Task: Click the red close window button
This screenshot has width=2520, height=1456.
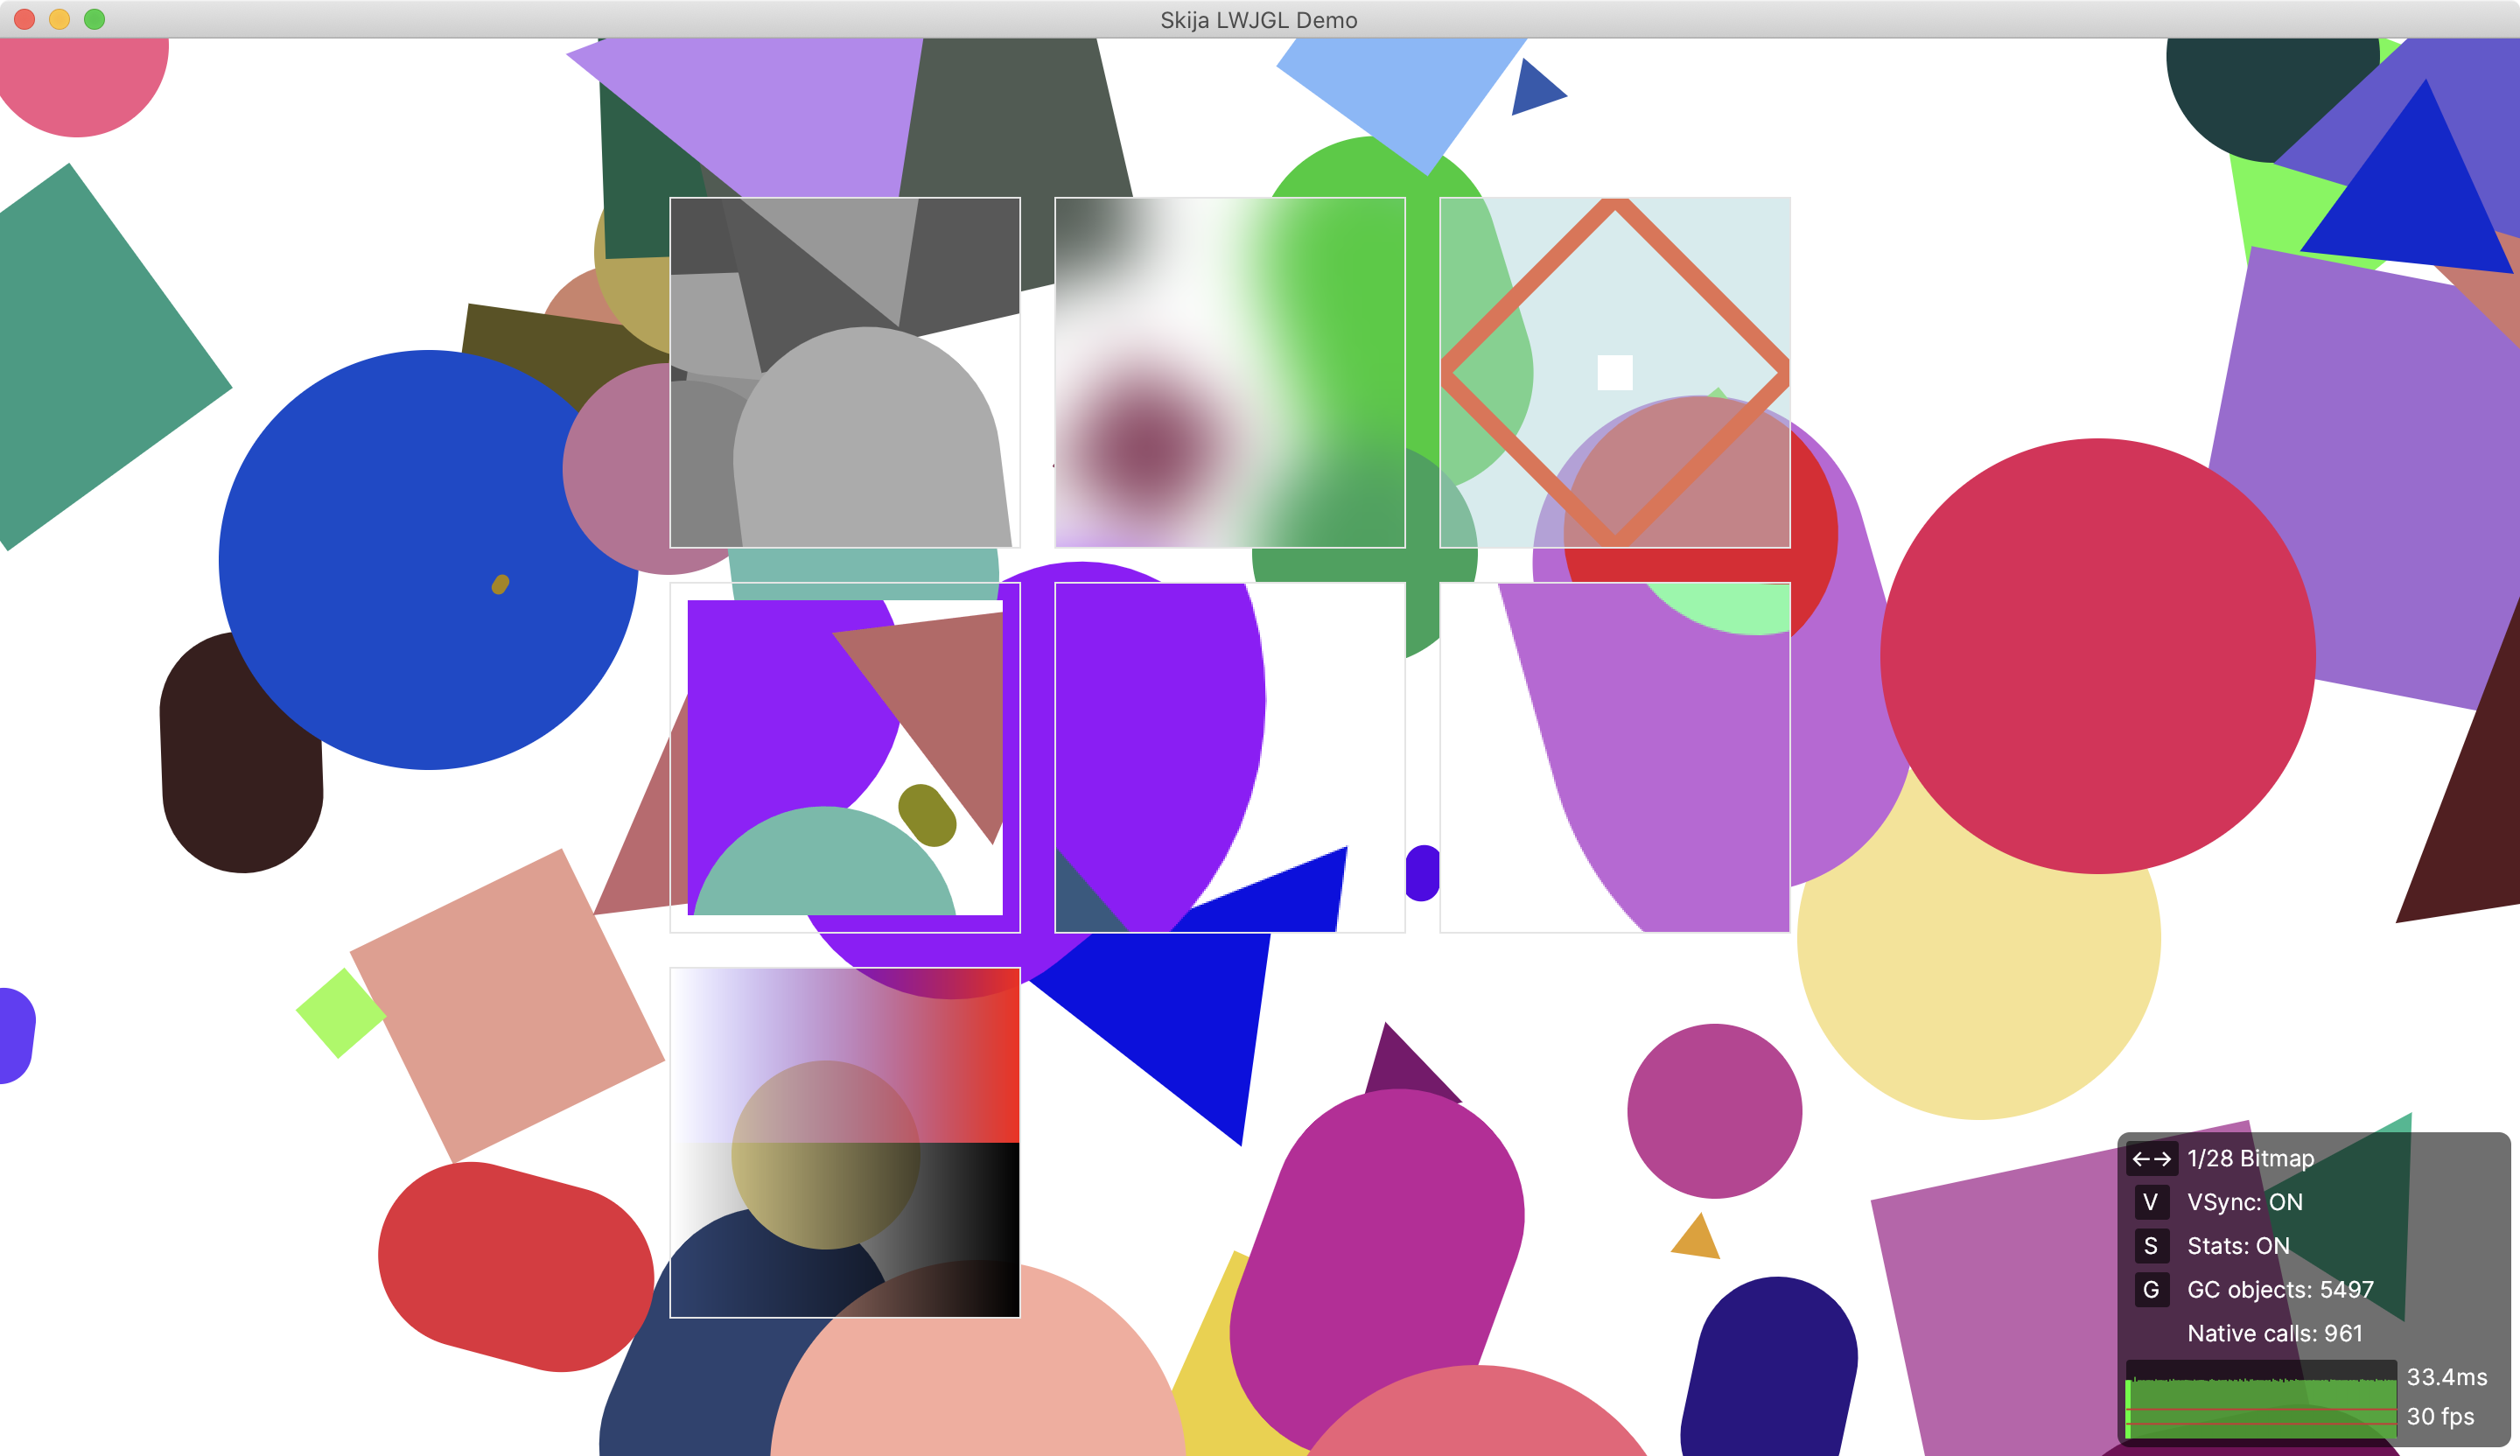Action: pos(25,19)
